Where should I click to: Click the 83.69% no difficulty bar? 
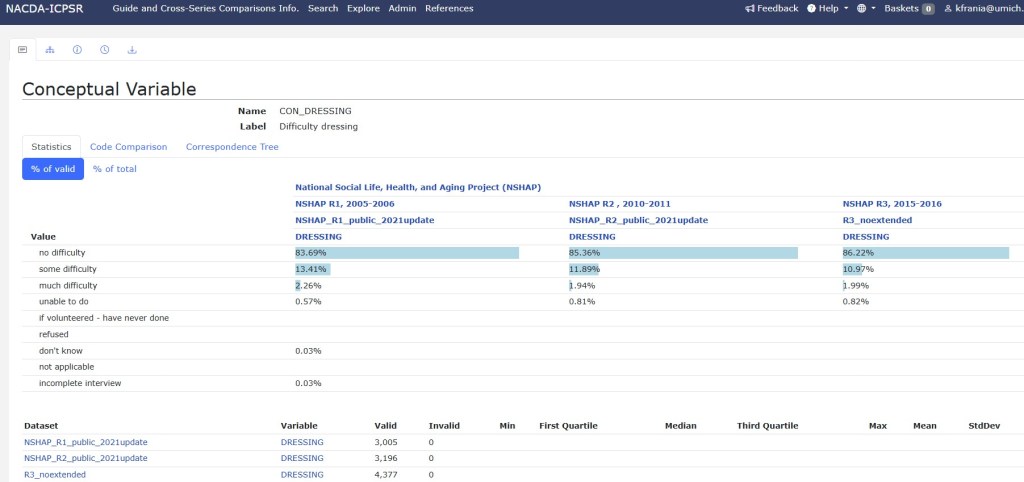(x=407, y=253)
